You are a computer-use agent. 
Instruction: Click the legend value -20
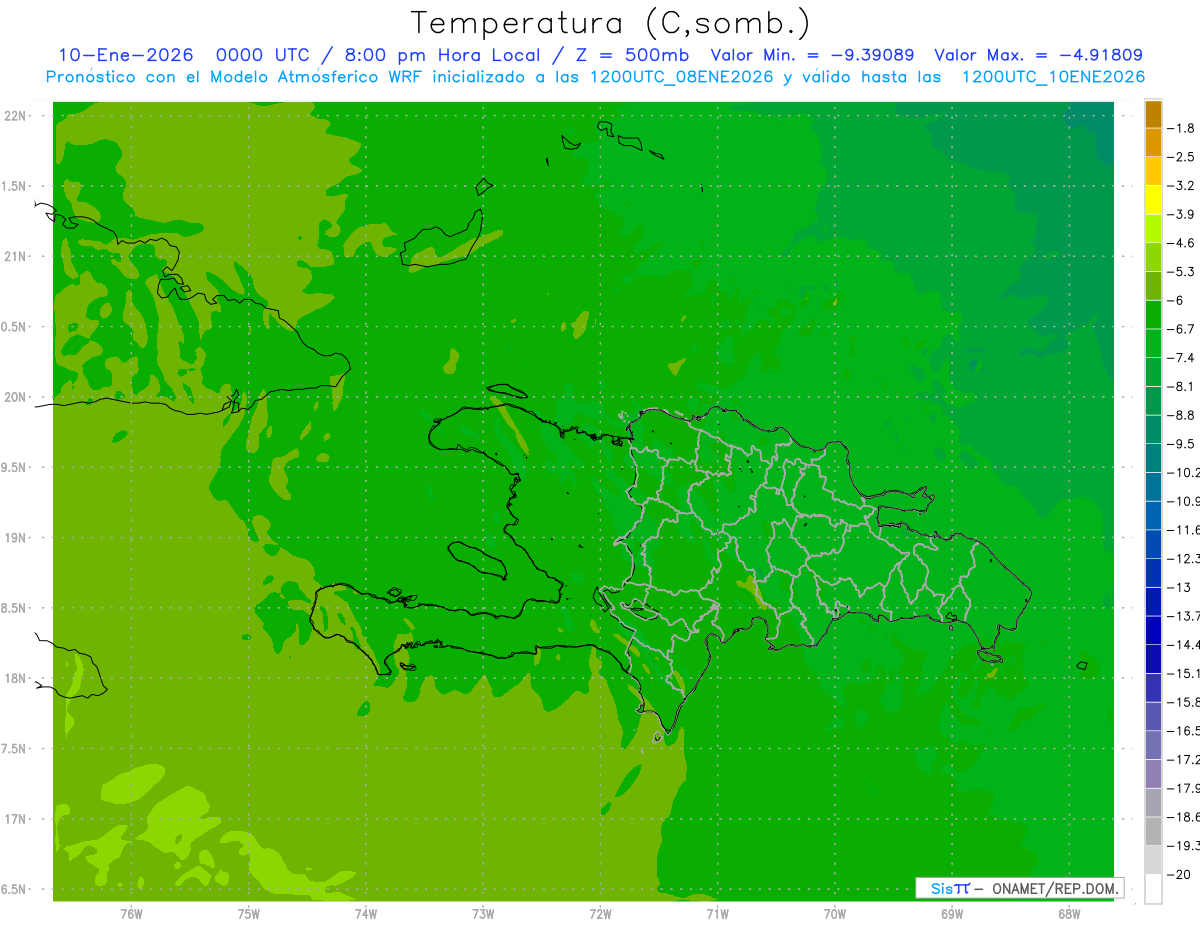1180,875
